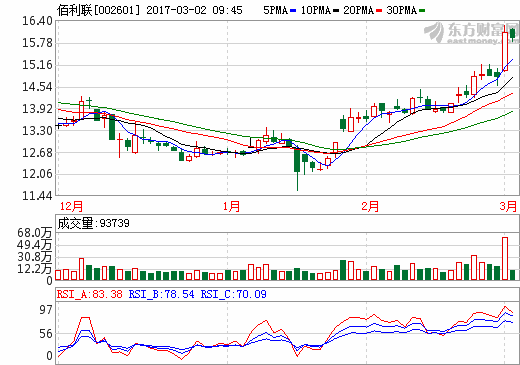Click the RSI_A:83.38 indicator label

90,294
